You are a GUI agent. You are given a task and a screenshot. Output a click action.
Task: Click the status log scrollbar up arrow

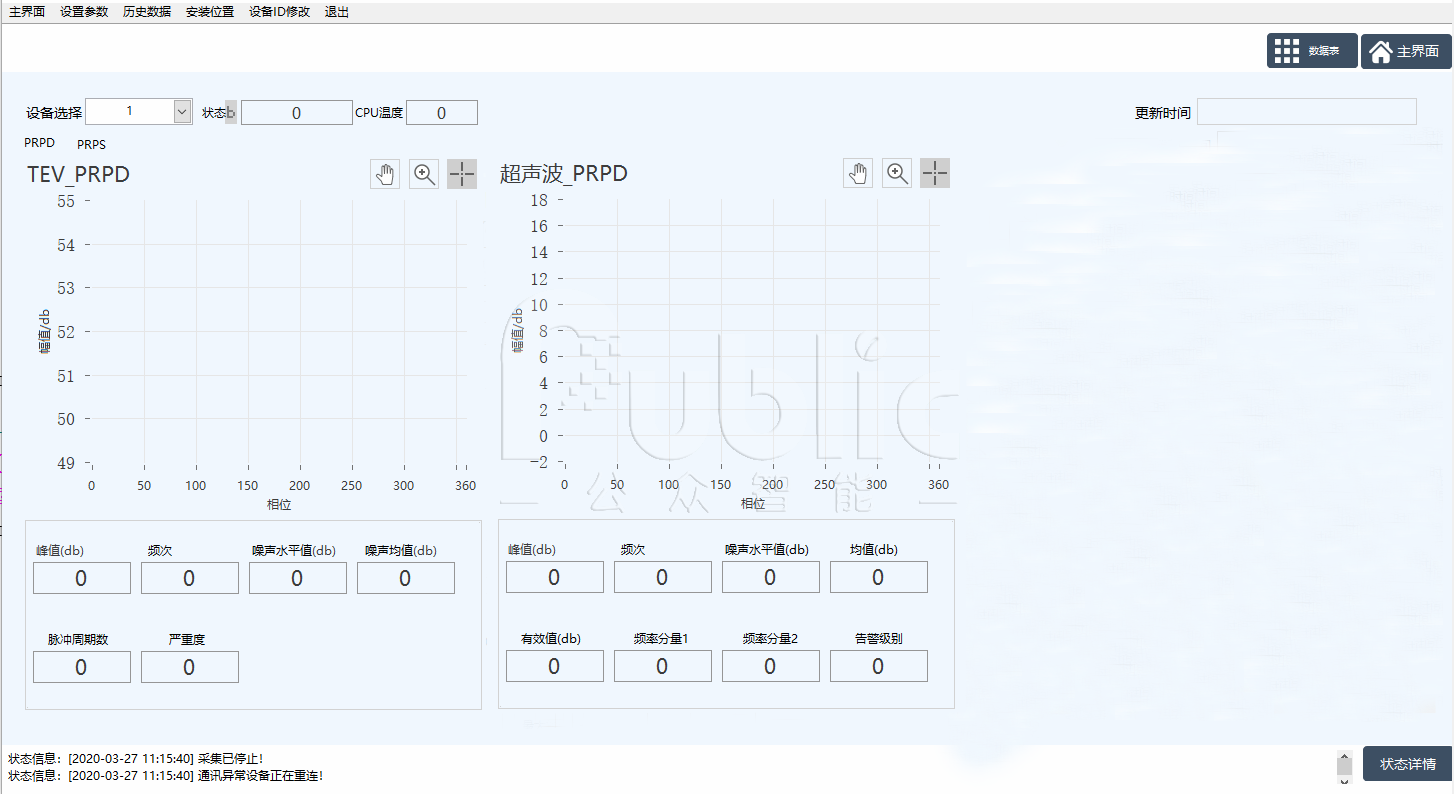[1344, 756]
